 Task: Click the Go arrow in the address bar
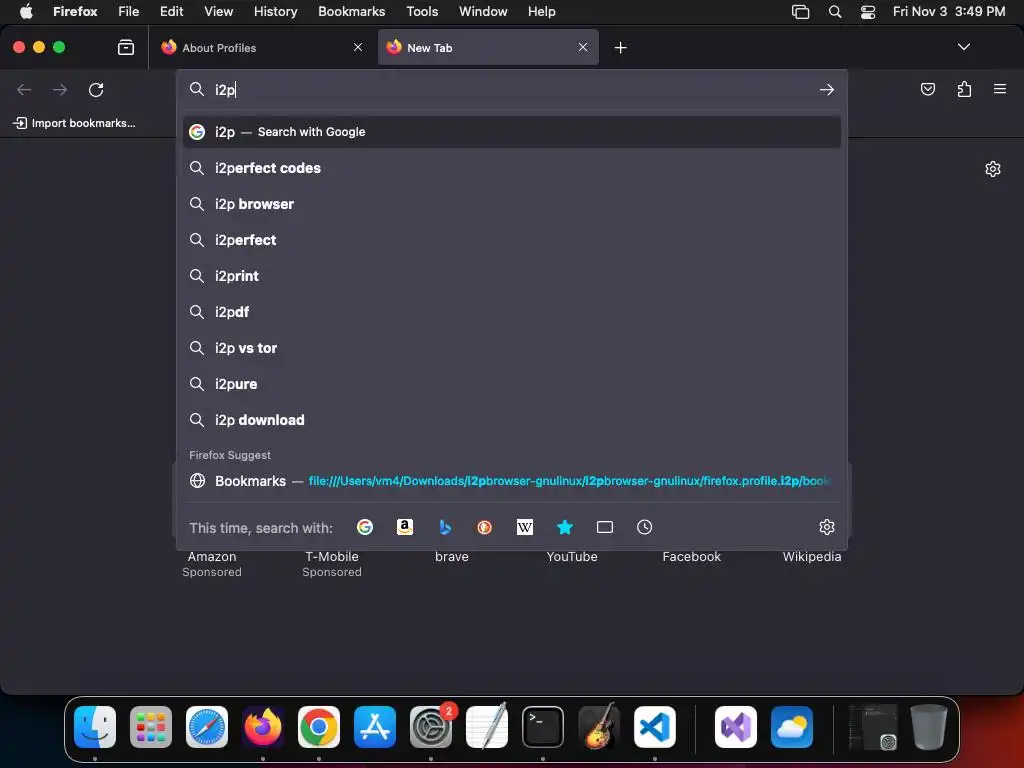827,89
